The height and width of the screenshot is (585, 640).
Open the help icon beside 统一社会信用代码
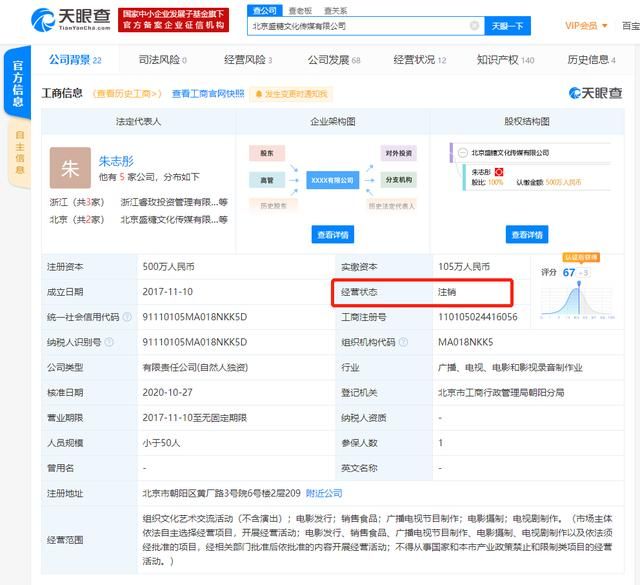(x=127, y=317)
